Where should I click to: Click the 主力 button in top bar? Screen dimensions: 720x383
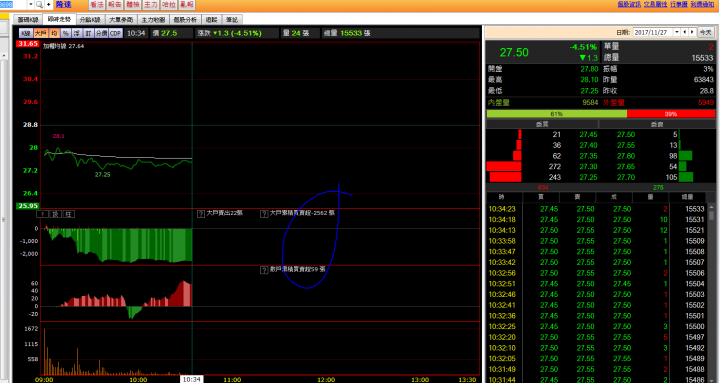pyautogui.click(x=151, y=5)
